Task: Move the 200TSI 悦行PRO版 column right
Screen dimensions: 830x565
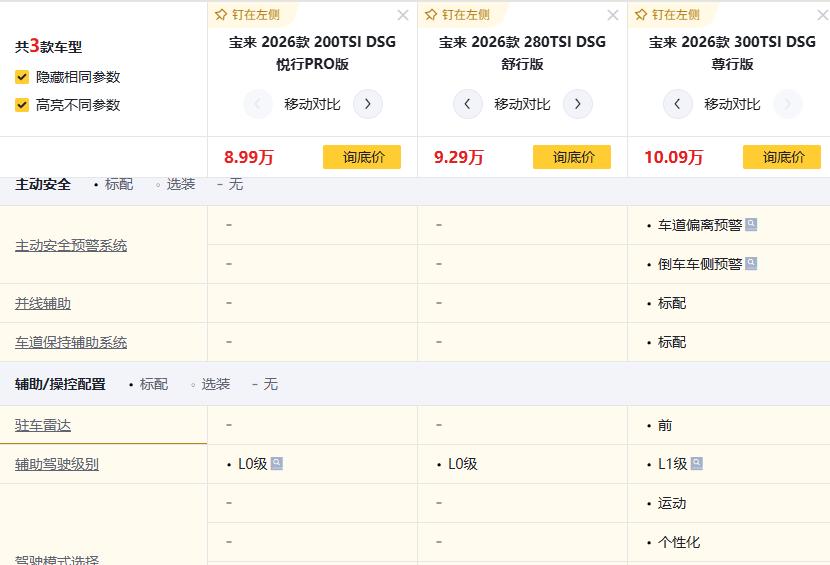Action: 368,104
